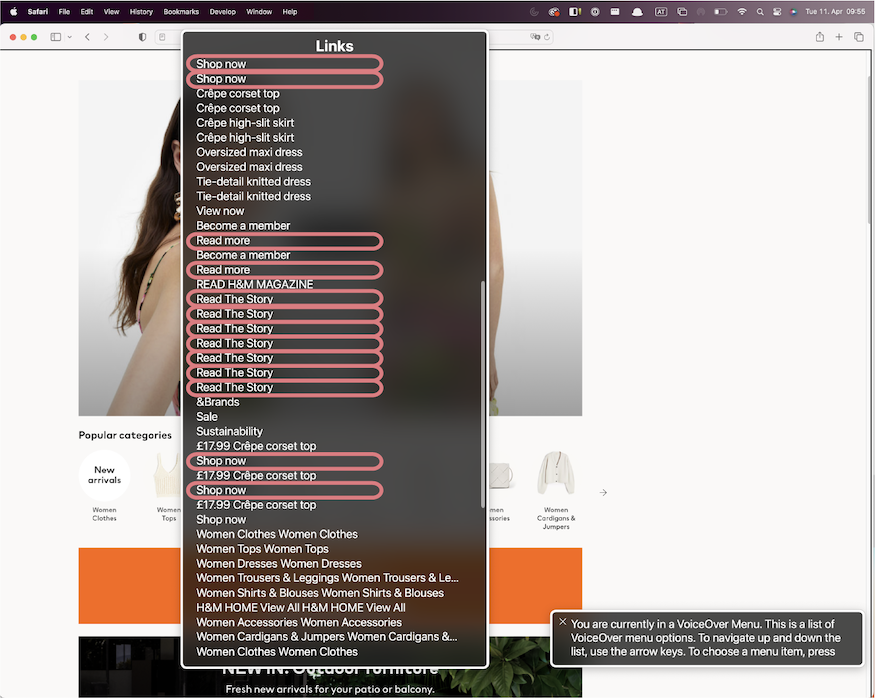
Task: Open the Wi-Fi status menu
Action: [742, 12]
